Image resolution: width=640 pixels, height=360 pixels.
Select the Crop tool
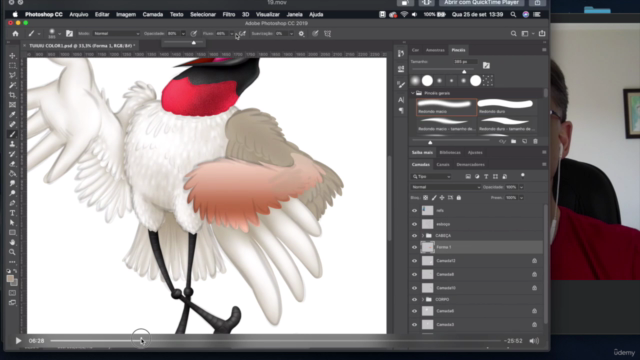pyautogui.click(x=12, y=95)
